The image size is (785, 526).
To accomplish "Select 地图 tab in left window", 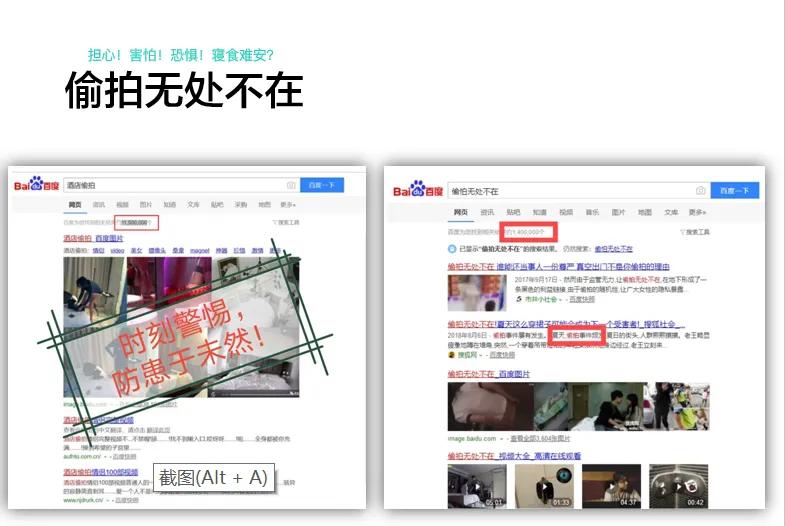I will pyautogui.click(x=264, y=205).
